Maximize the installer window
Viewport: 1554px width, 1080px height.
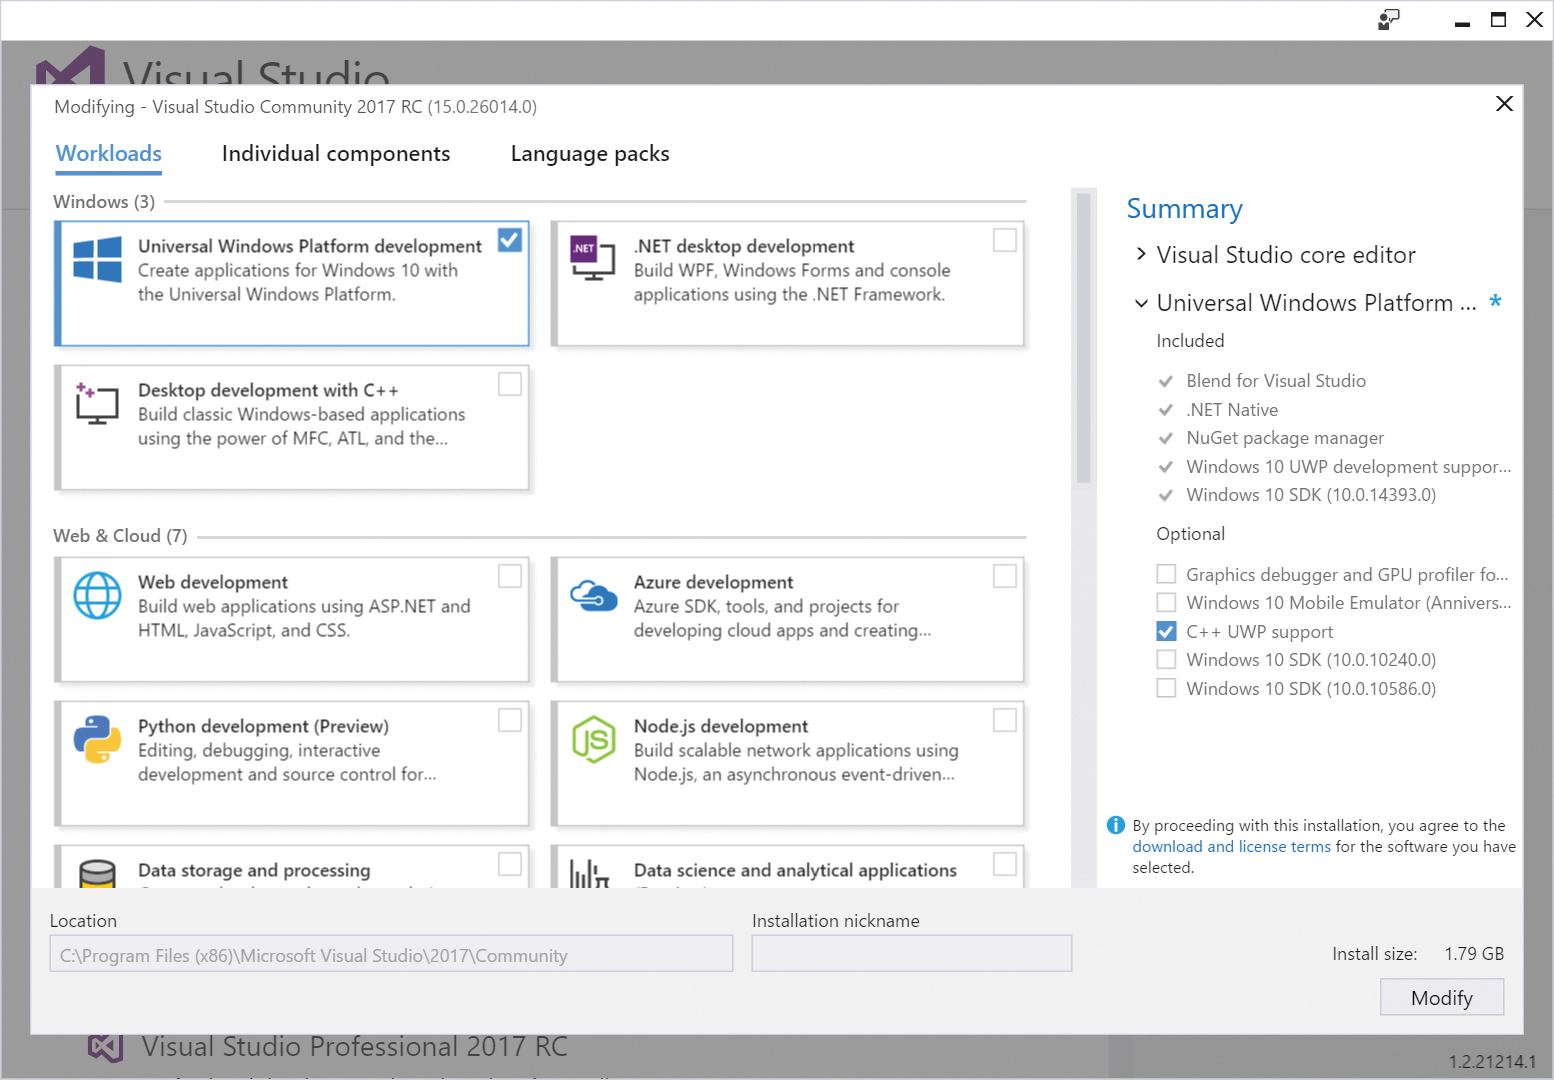click(x=1498, y=19)
